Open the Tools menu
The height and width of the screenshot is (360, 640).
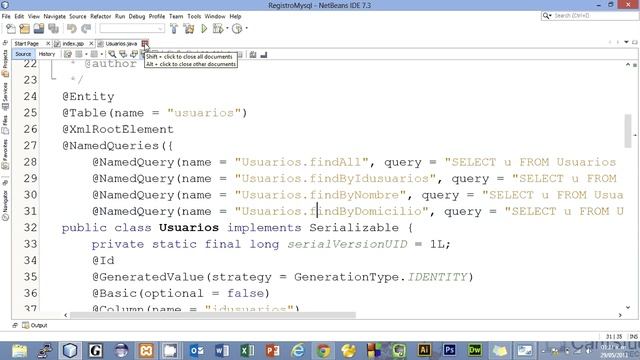(194, 16)
